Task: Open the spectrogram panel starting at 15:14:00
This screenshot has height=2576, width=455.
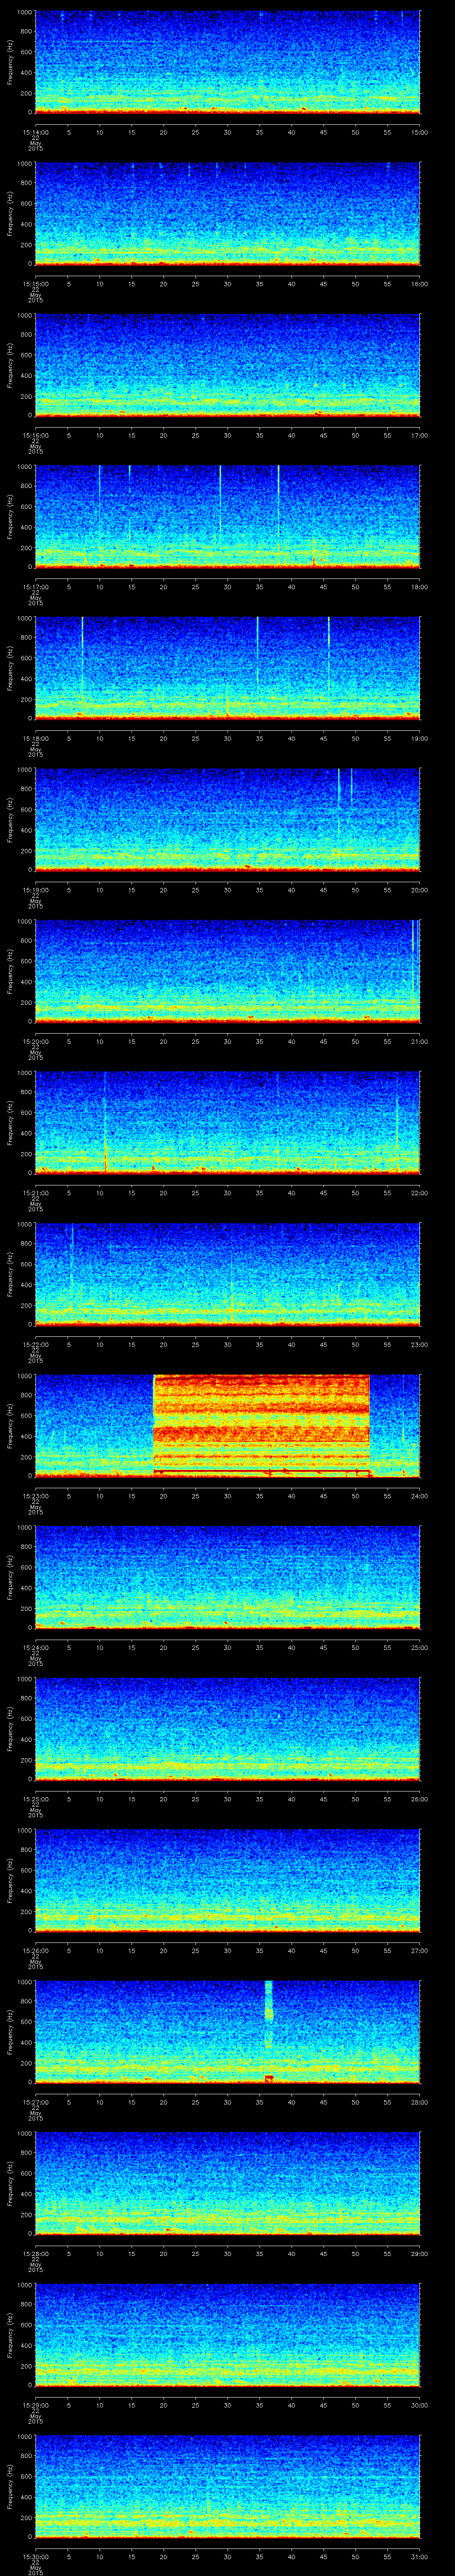Action: [x=227, y=63]
